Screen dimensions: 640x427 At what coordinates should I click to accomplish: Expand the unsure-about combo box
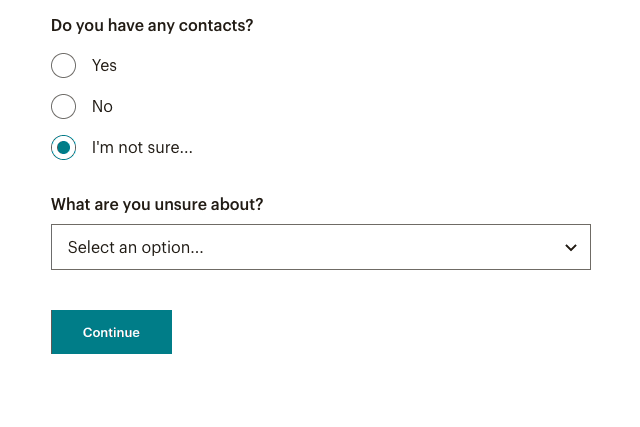click(x=320, y=247)
